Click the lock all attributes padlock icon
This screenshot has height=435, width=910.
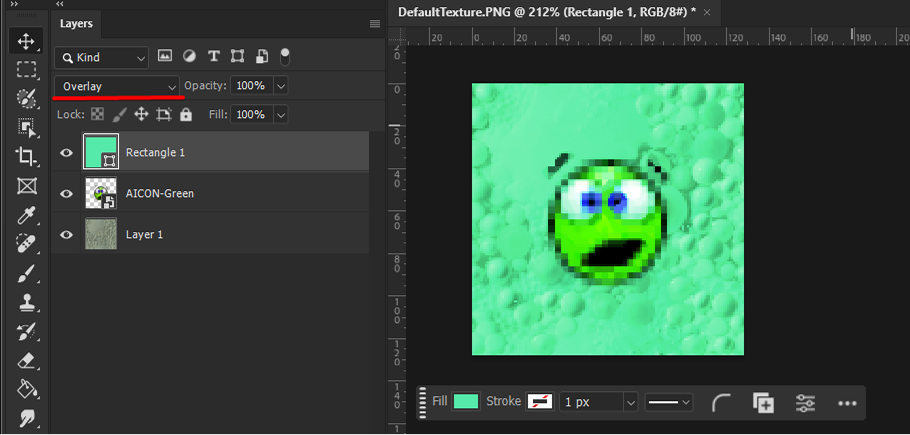click(185, 115)
